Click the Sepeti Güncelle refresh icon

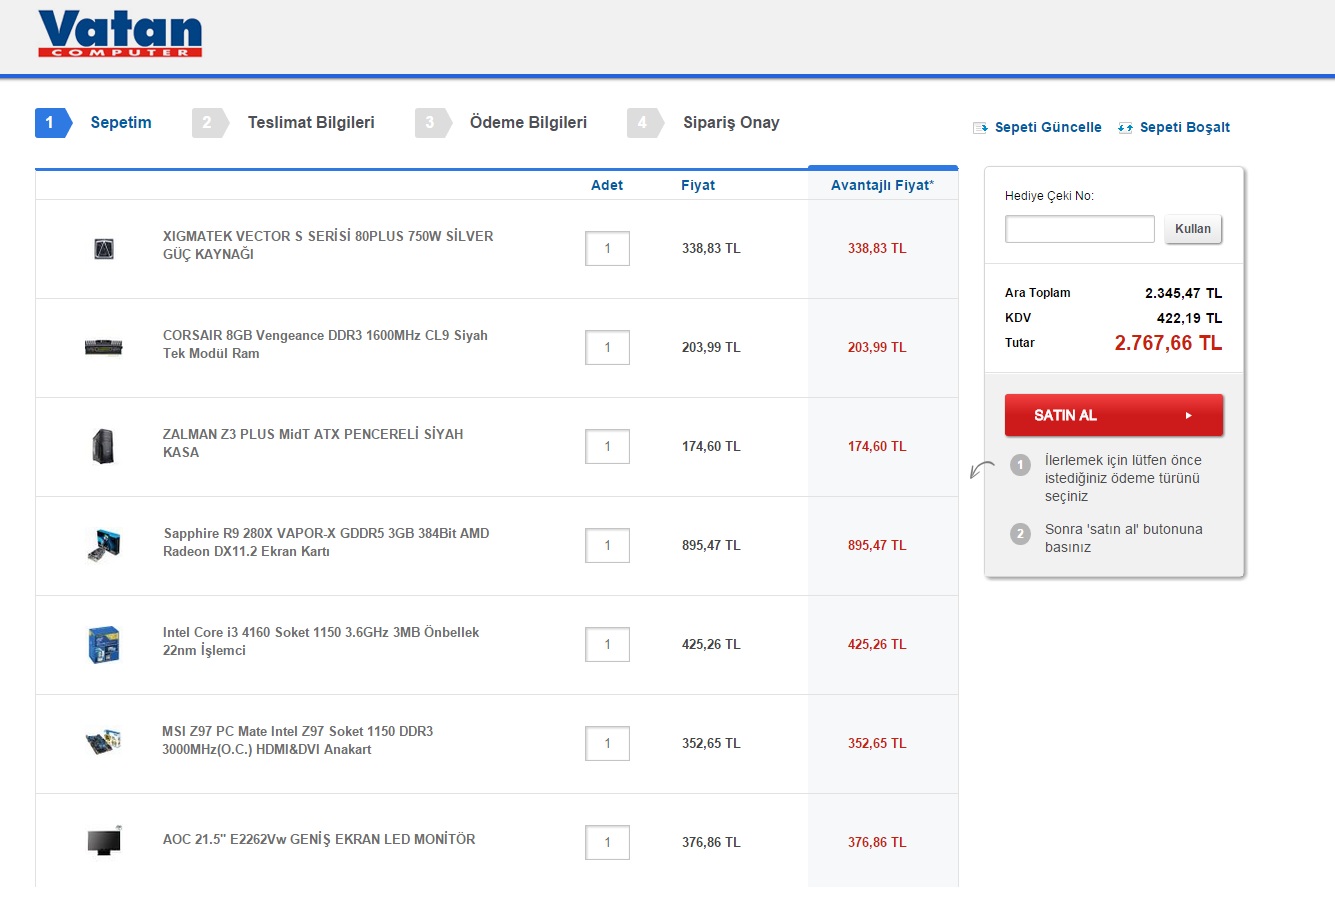click(x=980, y=128)
